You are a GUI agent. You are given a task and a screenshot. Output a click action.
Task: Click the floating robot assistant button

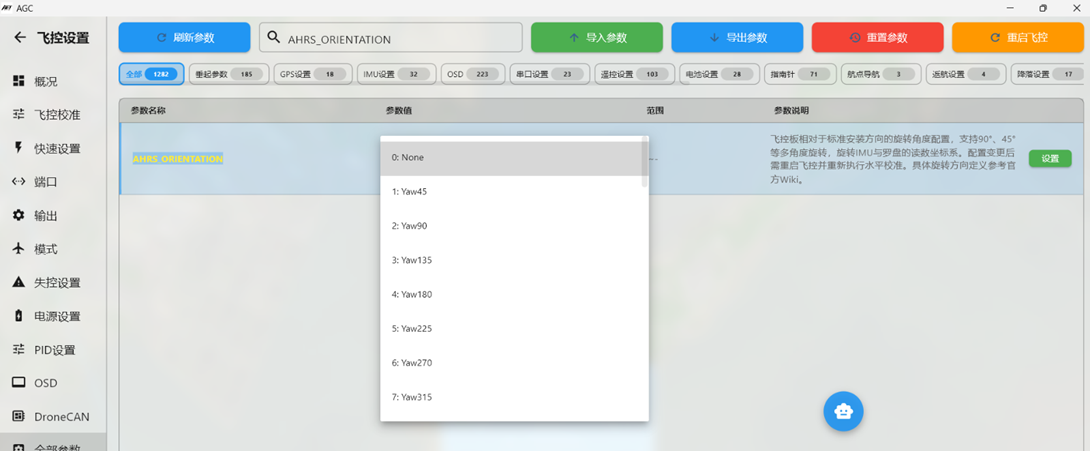click(x=843, y=411)
